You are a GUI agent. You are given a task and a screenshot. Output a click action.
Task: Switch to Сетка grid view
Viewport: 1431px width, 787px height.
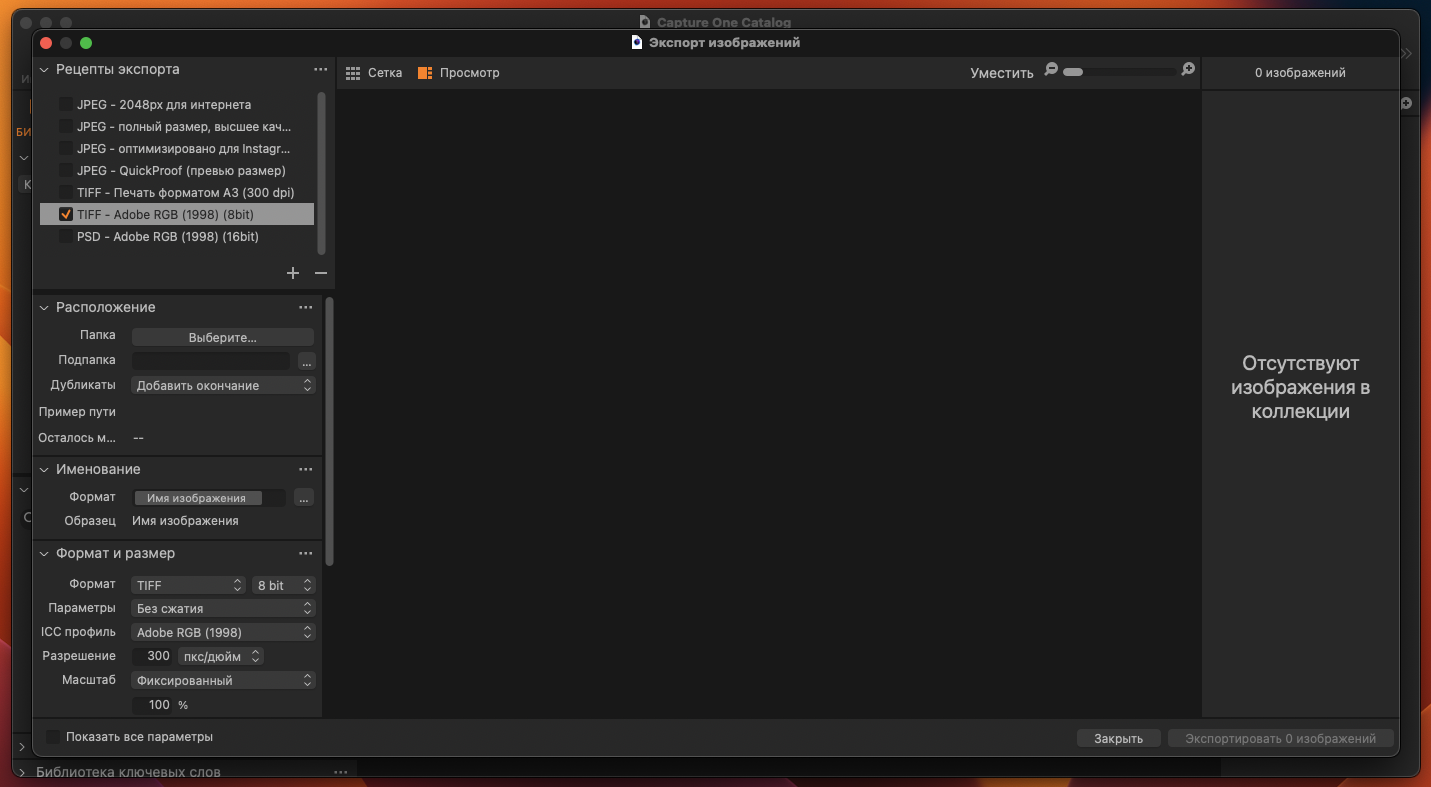point(373,73)
